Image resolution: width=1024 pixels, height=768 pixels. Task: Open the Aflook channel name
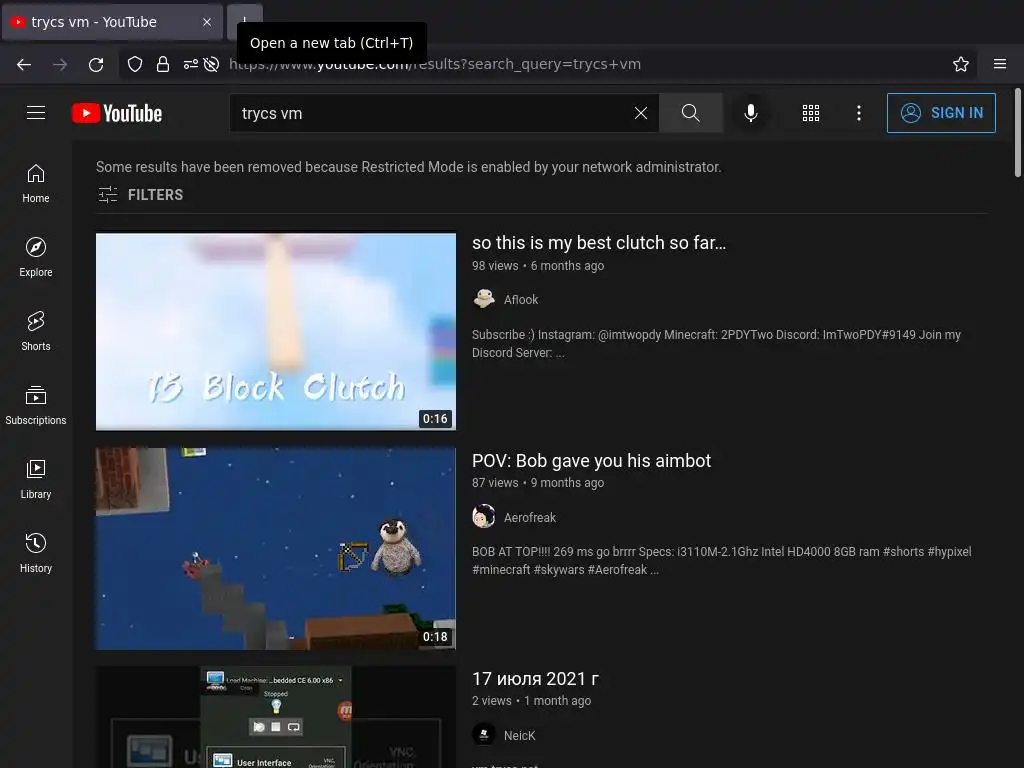click(521, 300)
